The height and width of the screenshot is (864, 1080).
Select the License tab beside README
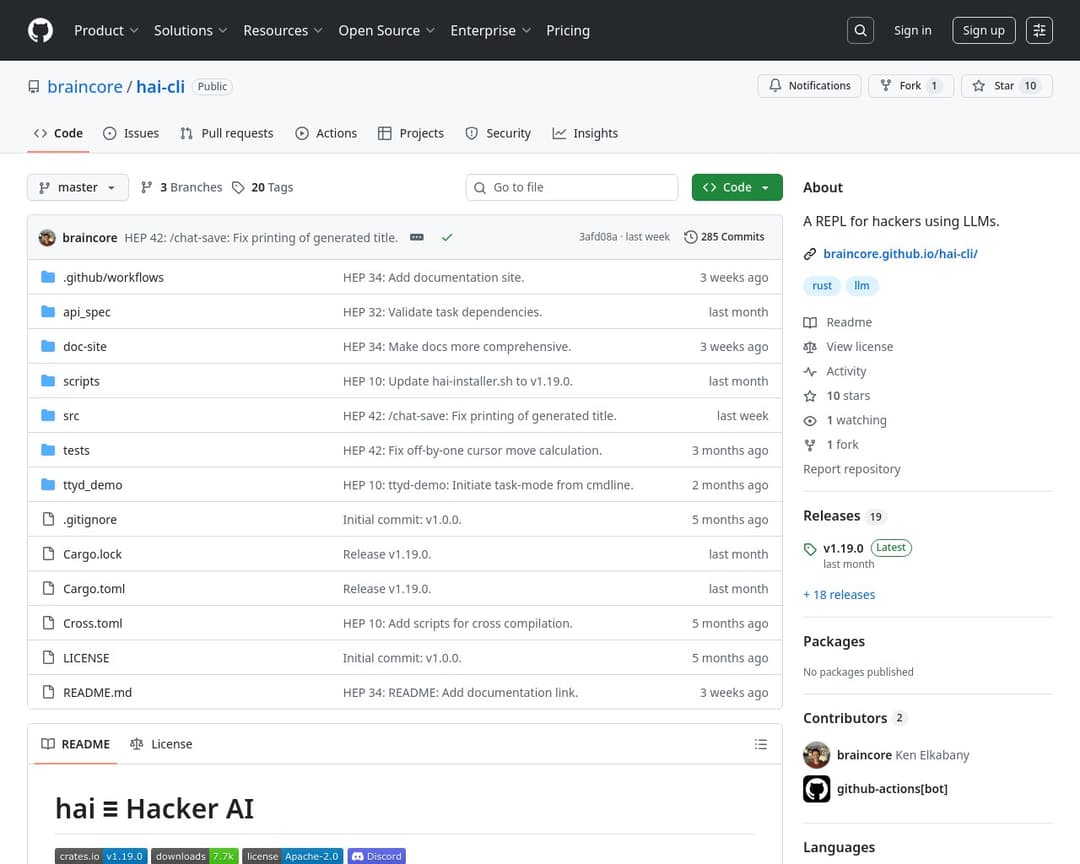coord(161,744)
